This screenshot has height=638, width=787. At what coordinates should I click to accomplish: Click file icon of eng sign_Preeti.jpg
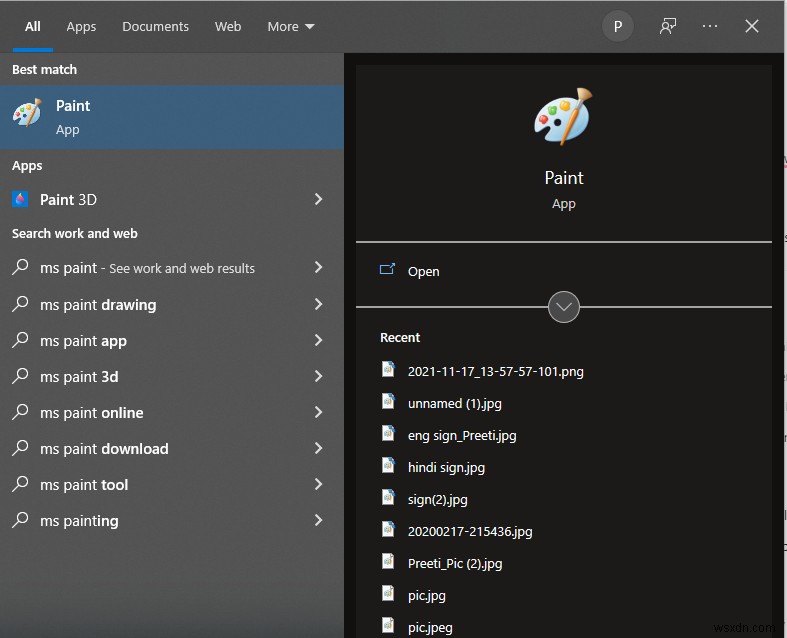(x=388, y=434)
